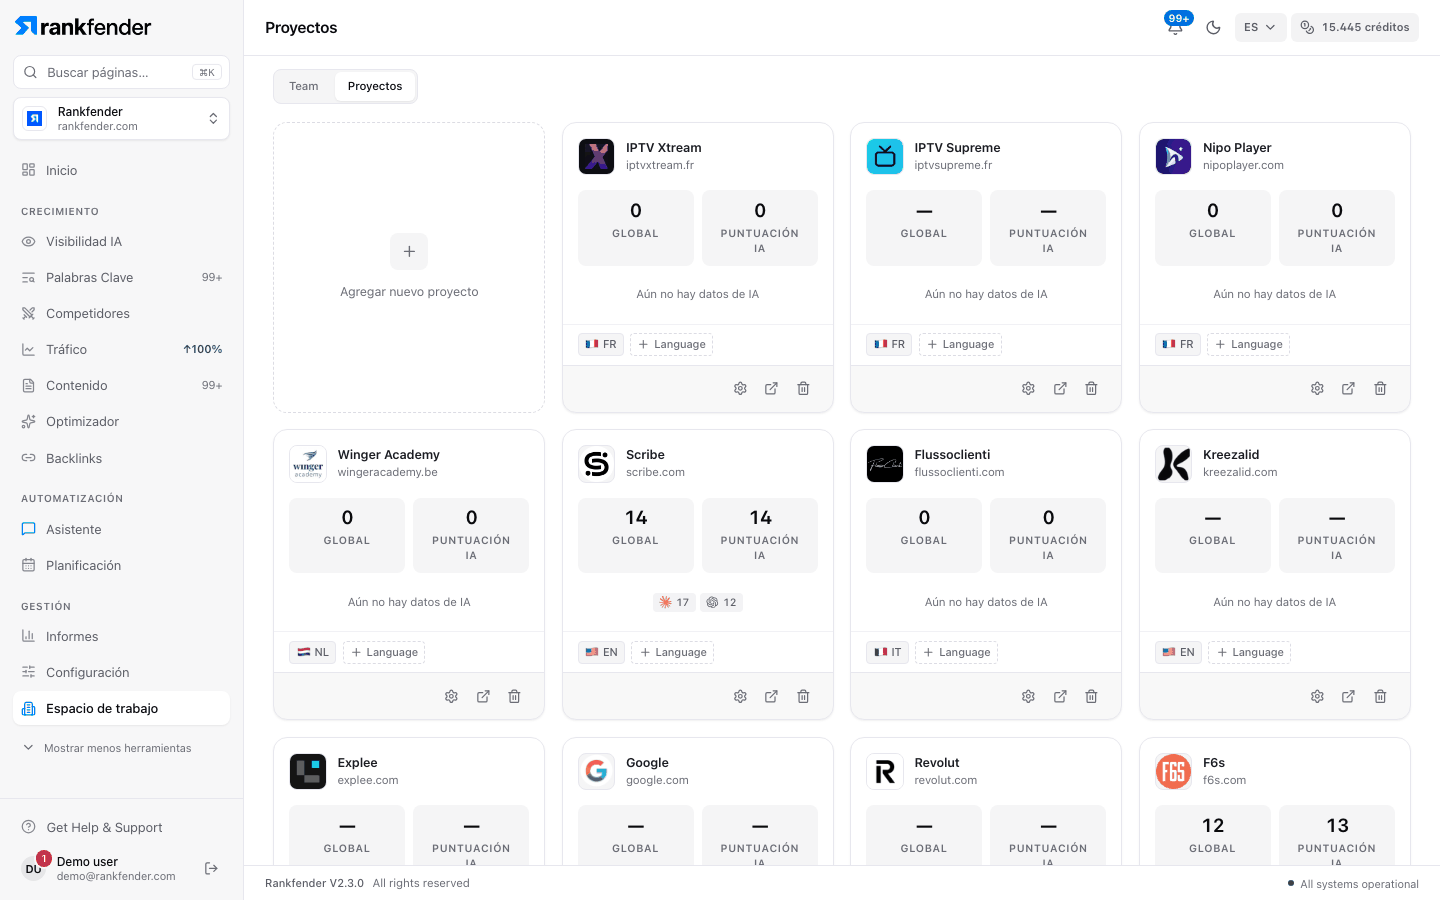1440x900 pixels.
Task: Open Asistente chat item
Action: [122, 529]
